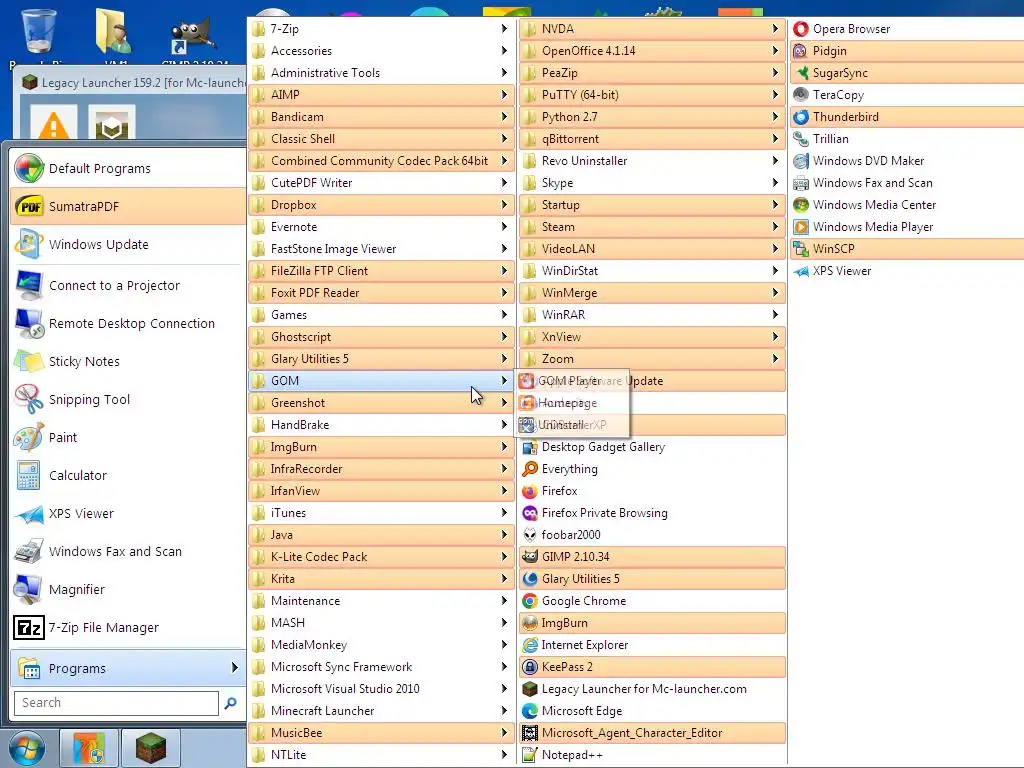Launch Paint from the start menu
The height and width of the screenshot is (768, 1024).
point(128,438)
